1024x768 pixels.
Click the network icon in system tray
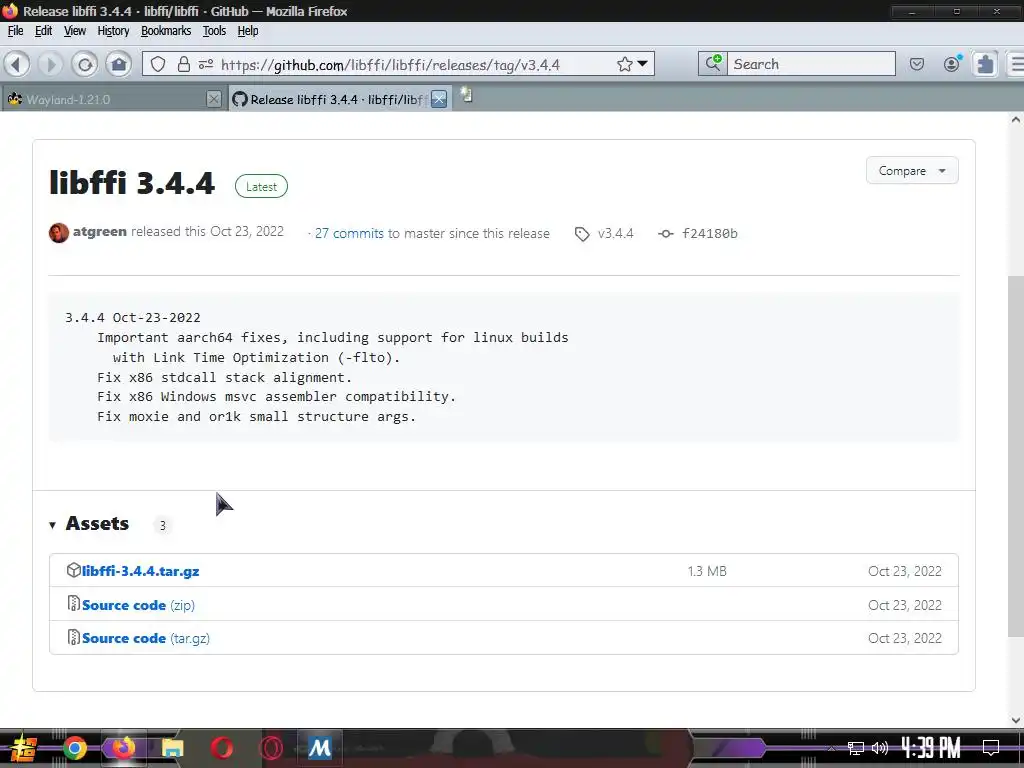856,748
